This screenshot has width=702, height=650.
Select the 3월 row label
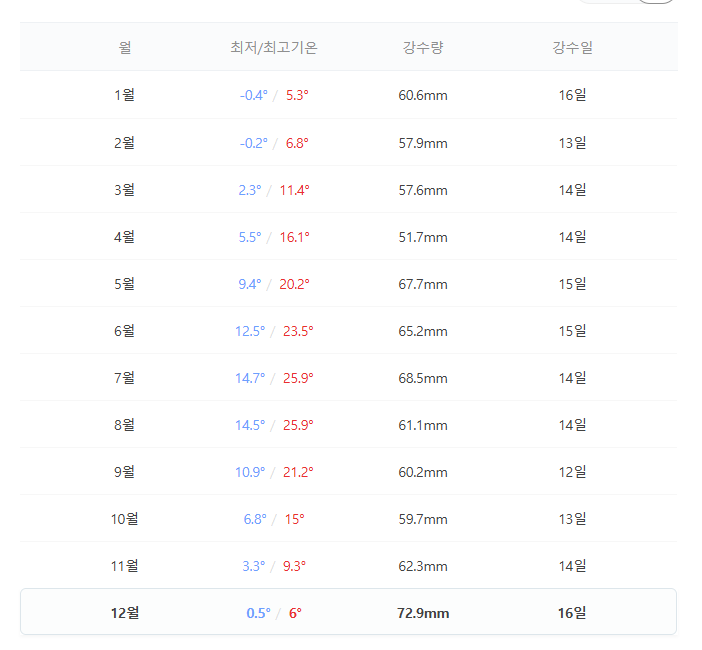point(124,190)
